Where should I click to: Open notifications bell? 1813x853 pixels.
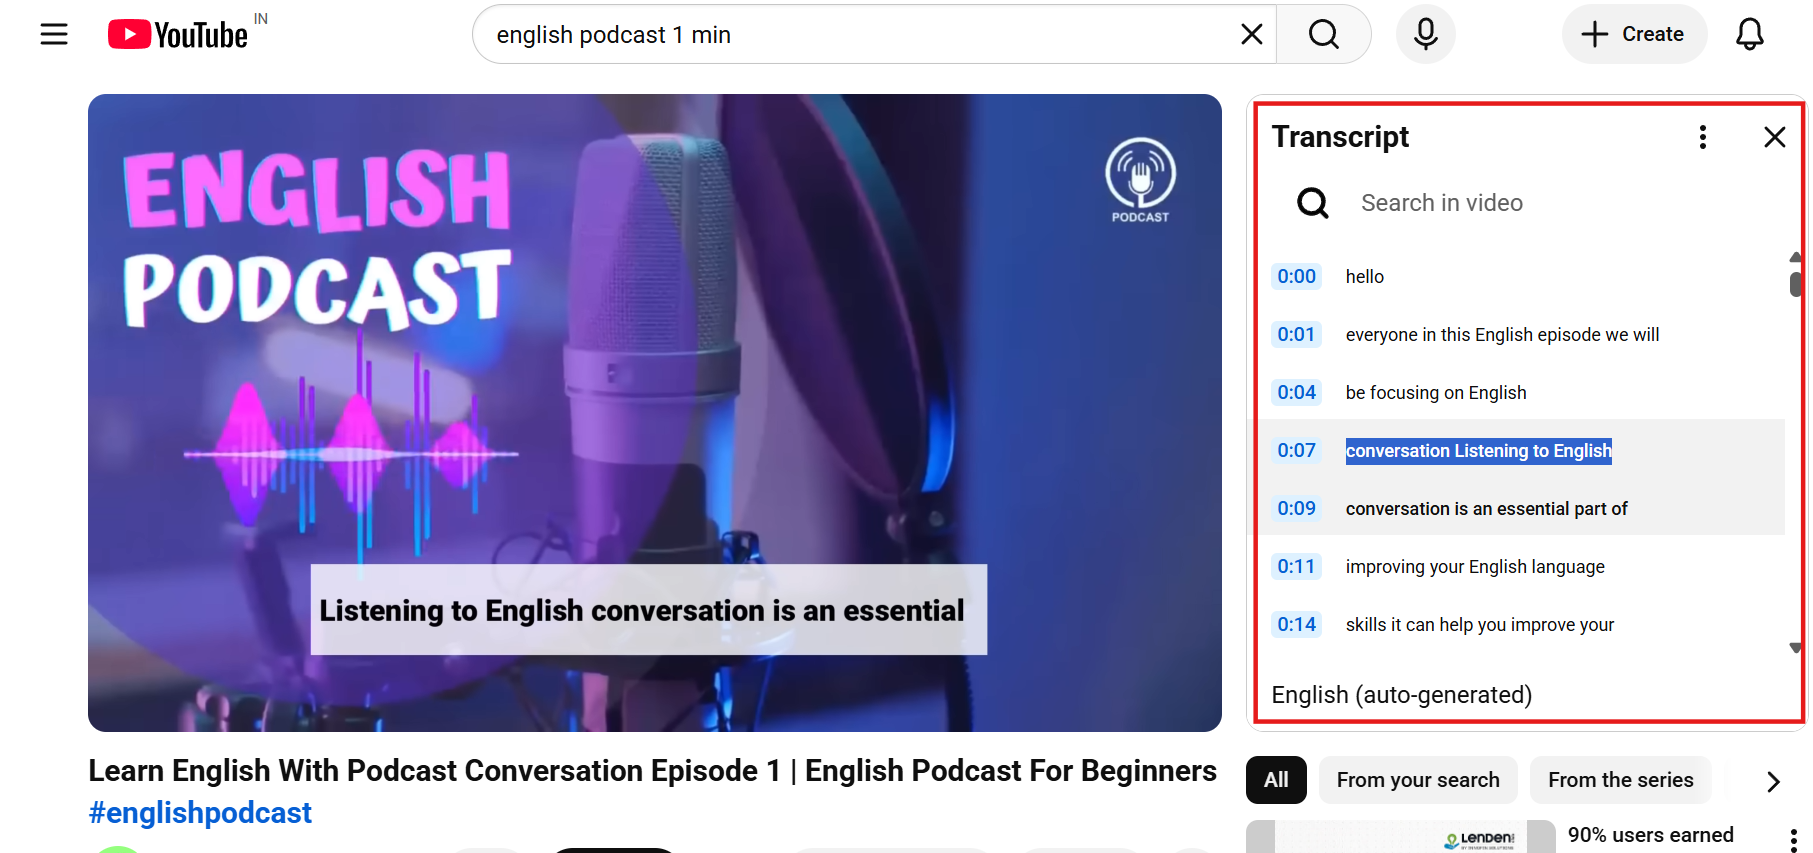[1750, 34]
